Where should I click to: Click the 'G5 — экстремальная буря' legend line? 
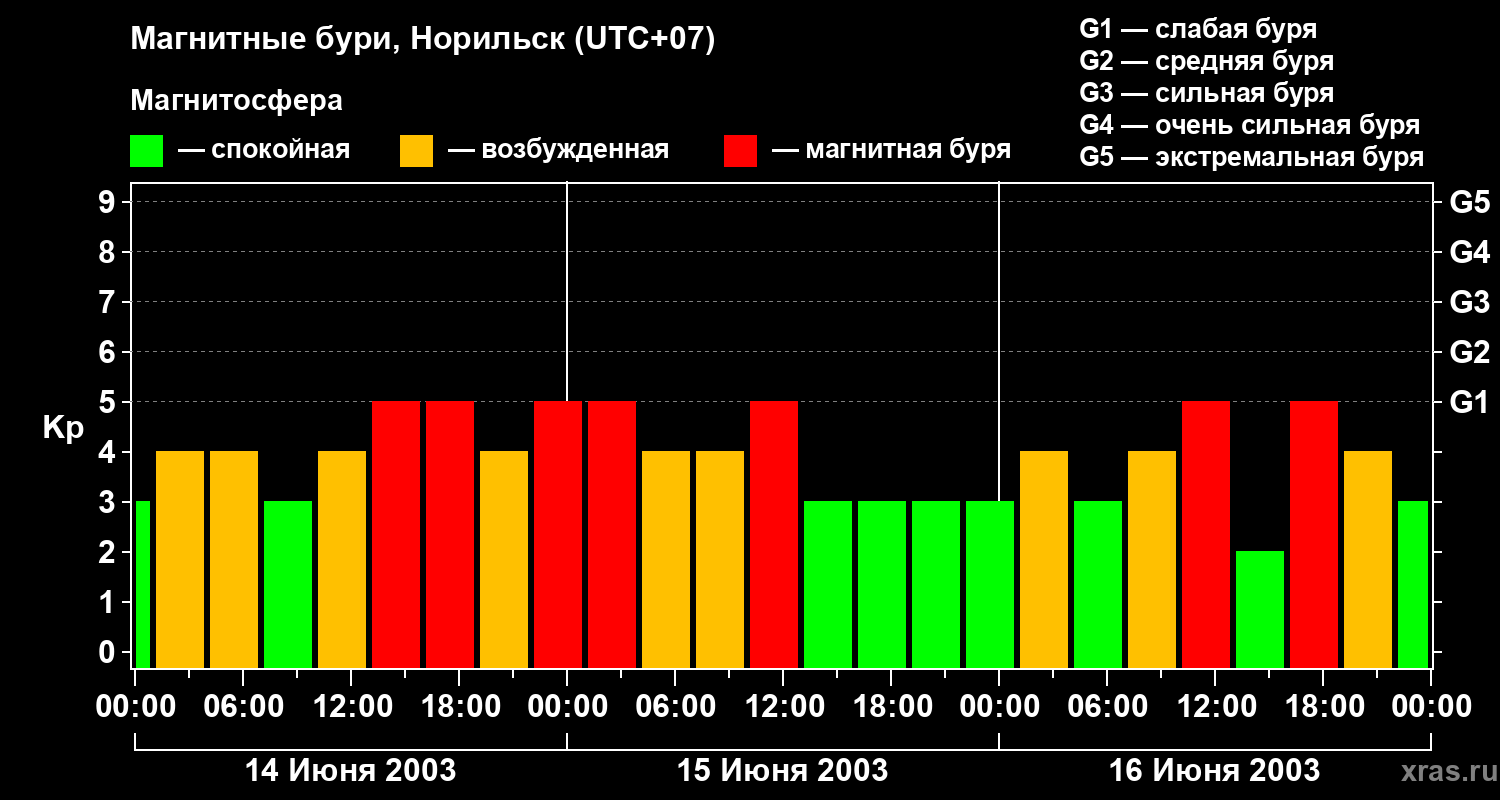[1252, 157]
